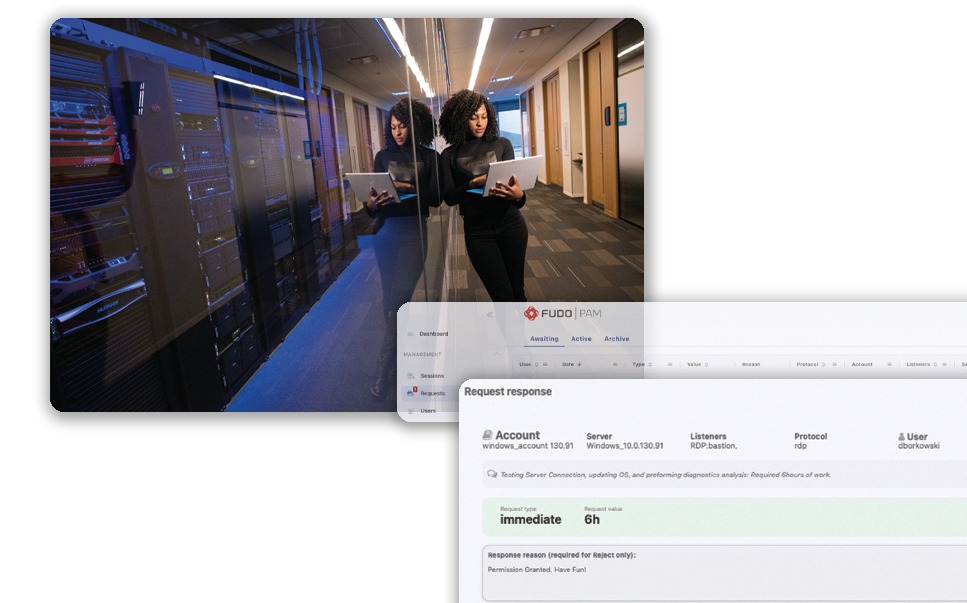Open Sessions via its sidebar icon
Screen dimensions: 967x603
click(410, 376)
